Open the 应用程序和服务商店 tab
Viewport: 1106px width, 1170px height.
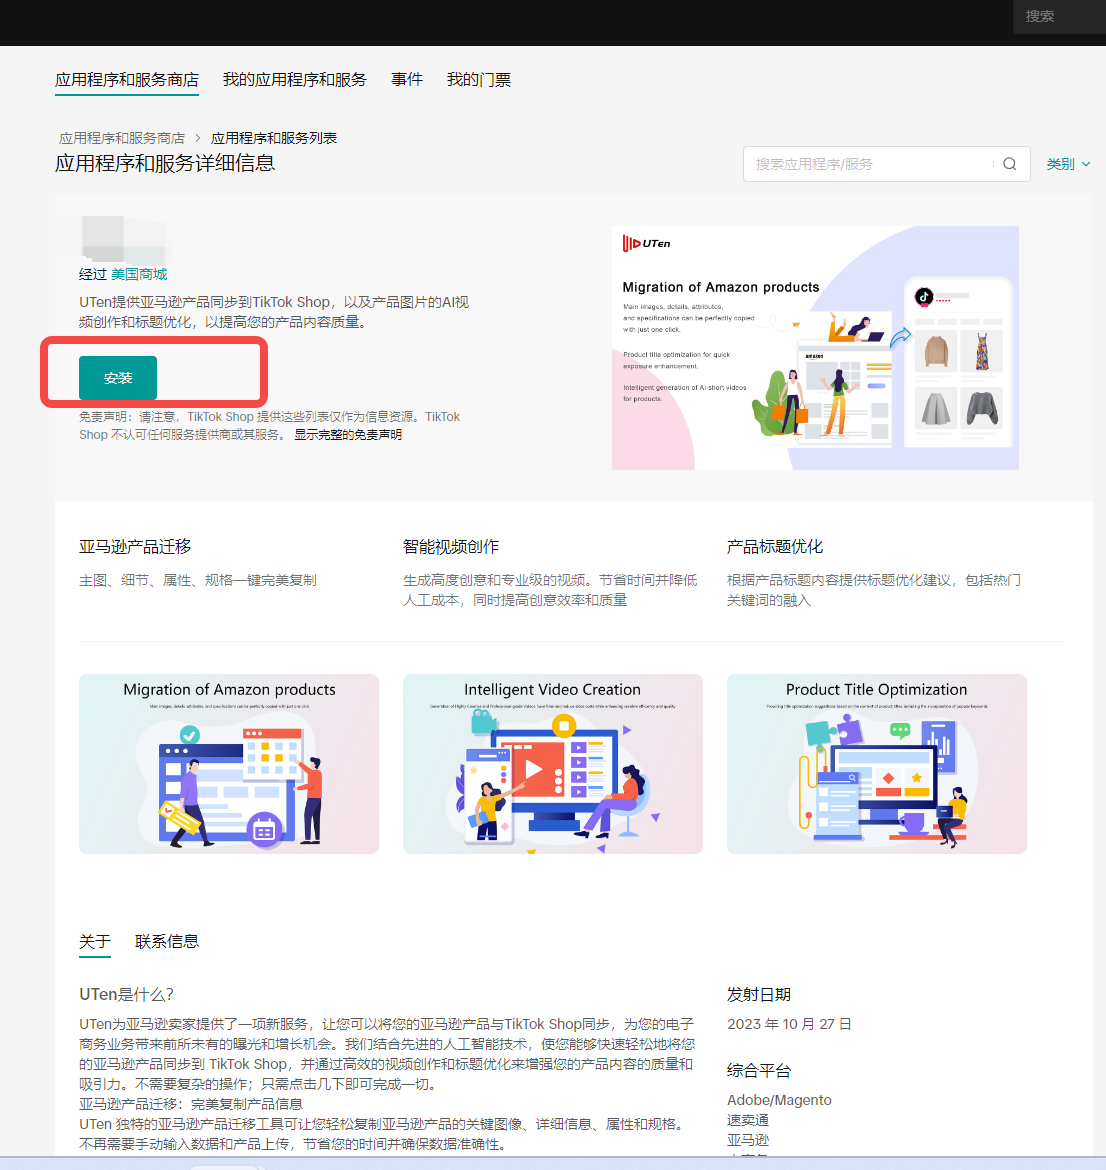point(127,80)
